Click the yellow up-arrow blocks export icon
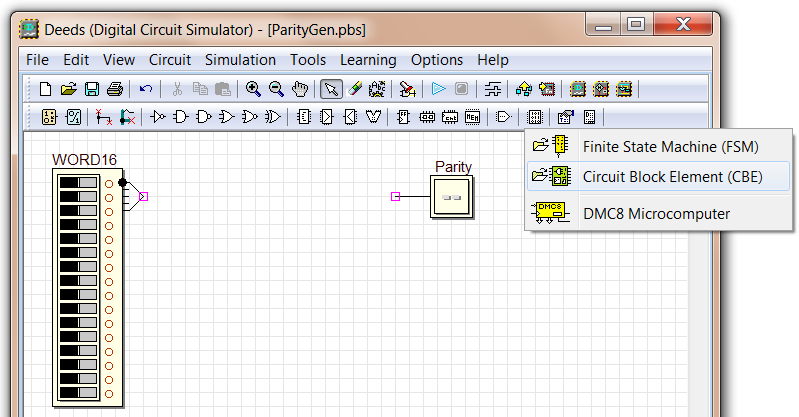Viewport: 799px width, 417px height. click(523, 89)
